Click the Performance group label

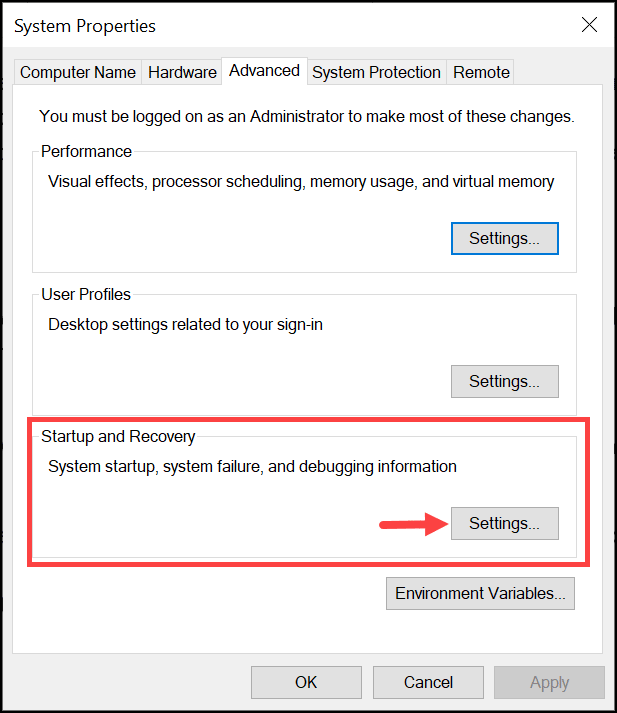(x=86, y=152)
